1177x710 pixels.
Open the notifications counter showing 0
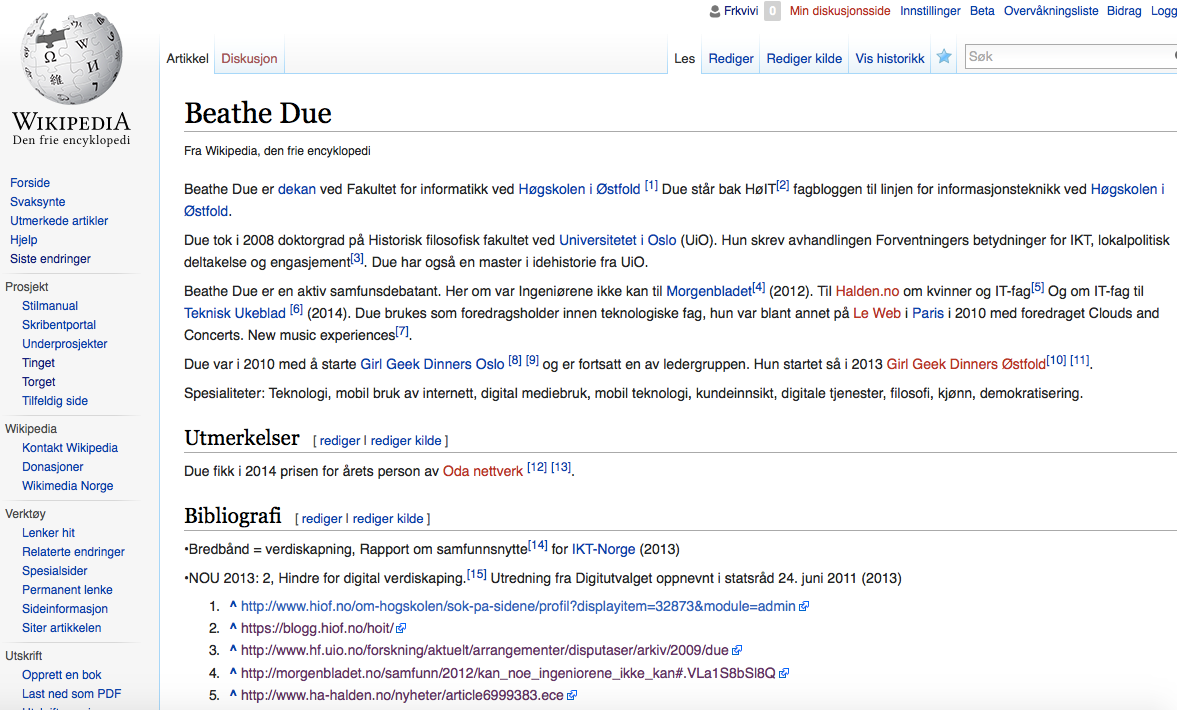click(x=772, y=11)
